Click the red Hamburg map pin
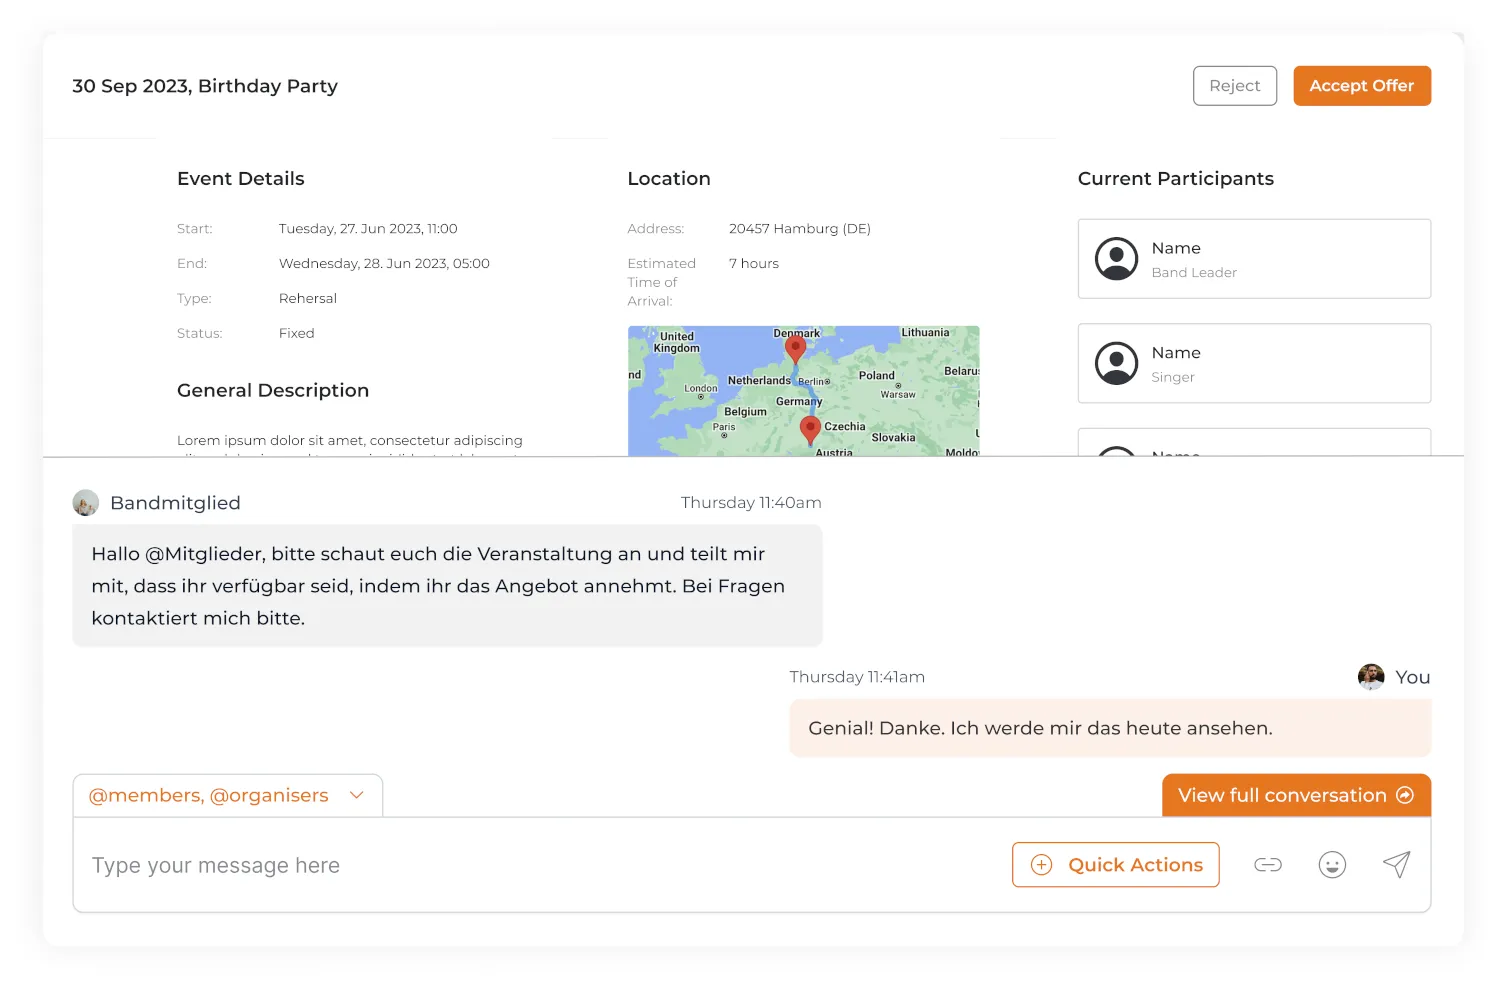The image size is (1500, 984). click(x=795, y=348)
